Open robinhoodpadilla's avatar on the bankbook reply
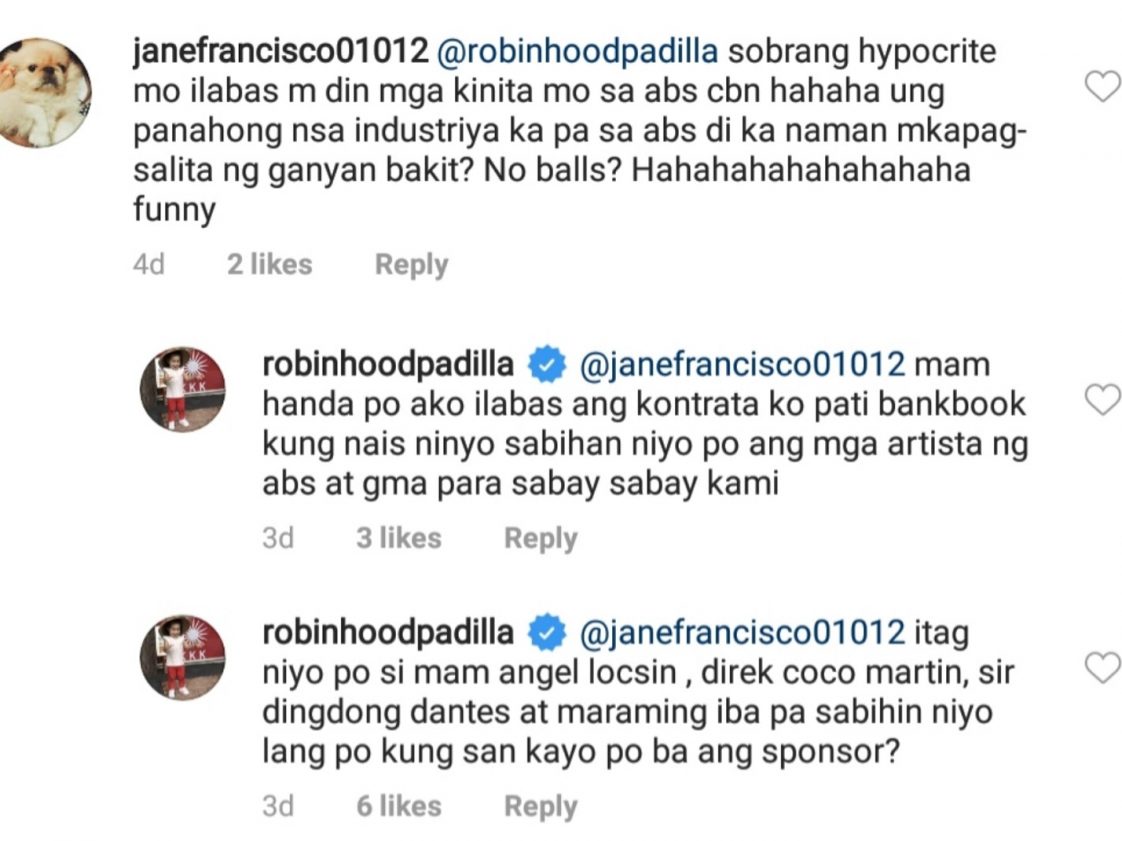 click(182, 390)
